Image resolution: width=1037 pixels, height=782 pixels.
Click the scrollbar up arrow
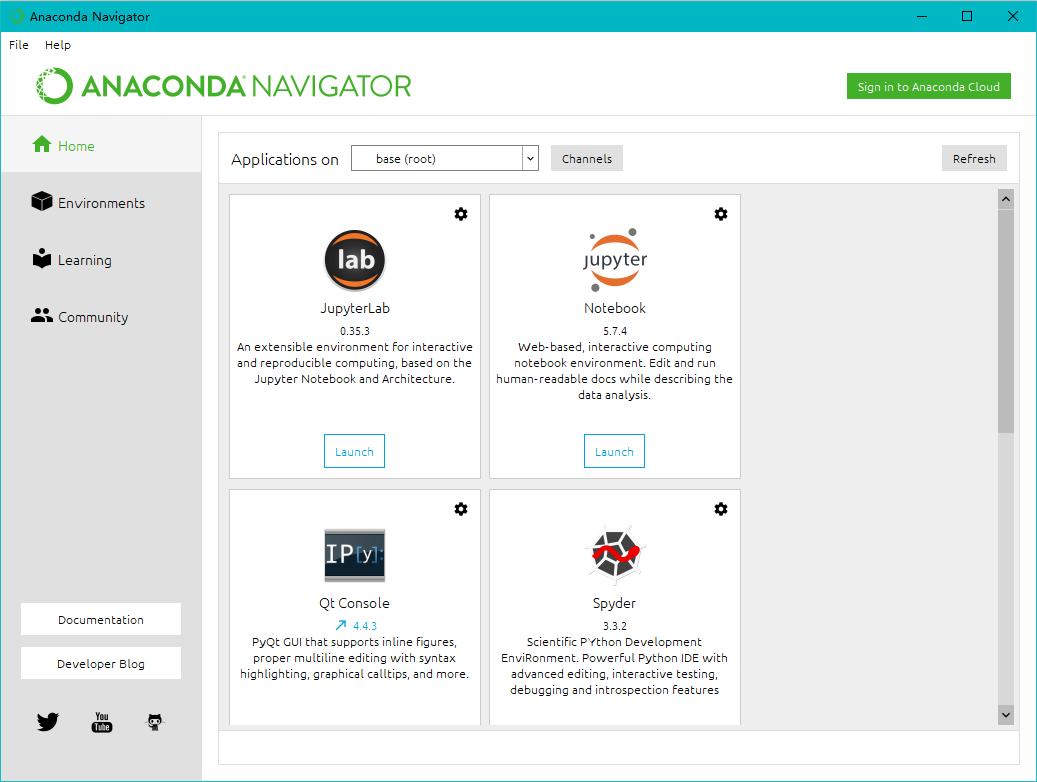1006,199
